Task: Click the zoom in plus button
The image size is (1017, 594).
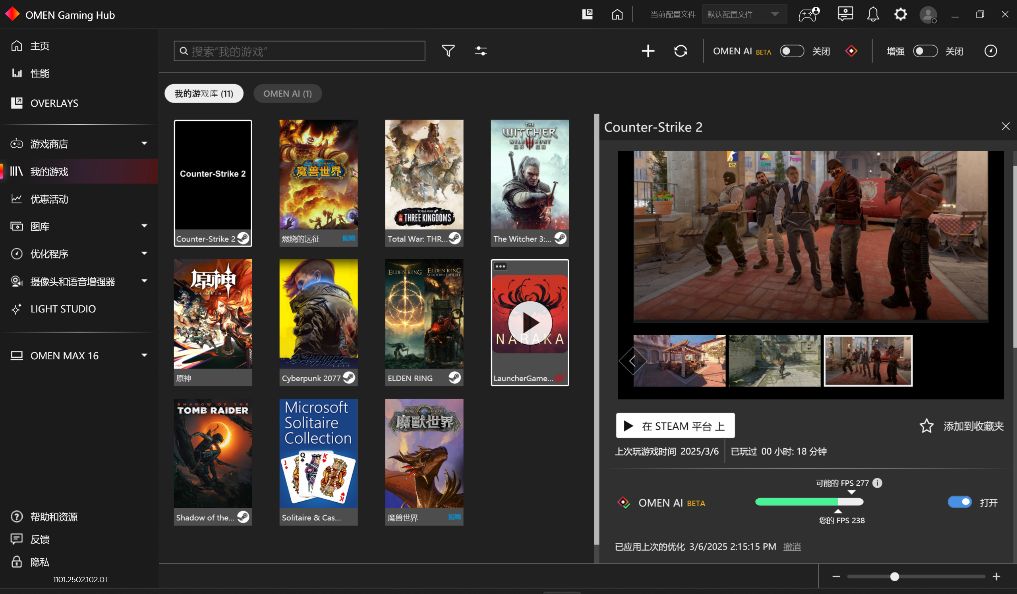Action: coord(996,576)
